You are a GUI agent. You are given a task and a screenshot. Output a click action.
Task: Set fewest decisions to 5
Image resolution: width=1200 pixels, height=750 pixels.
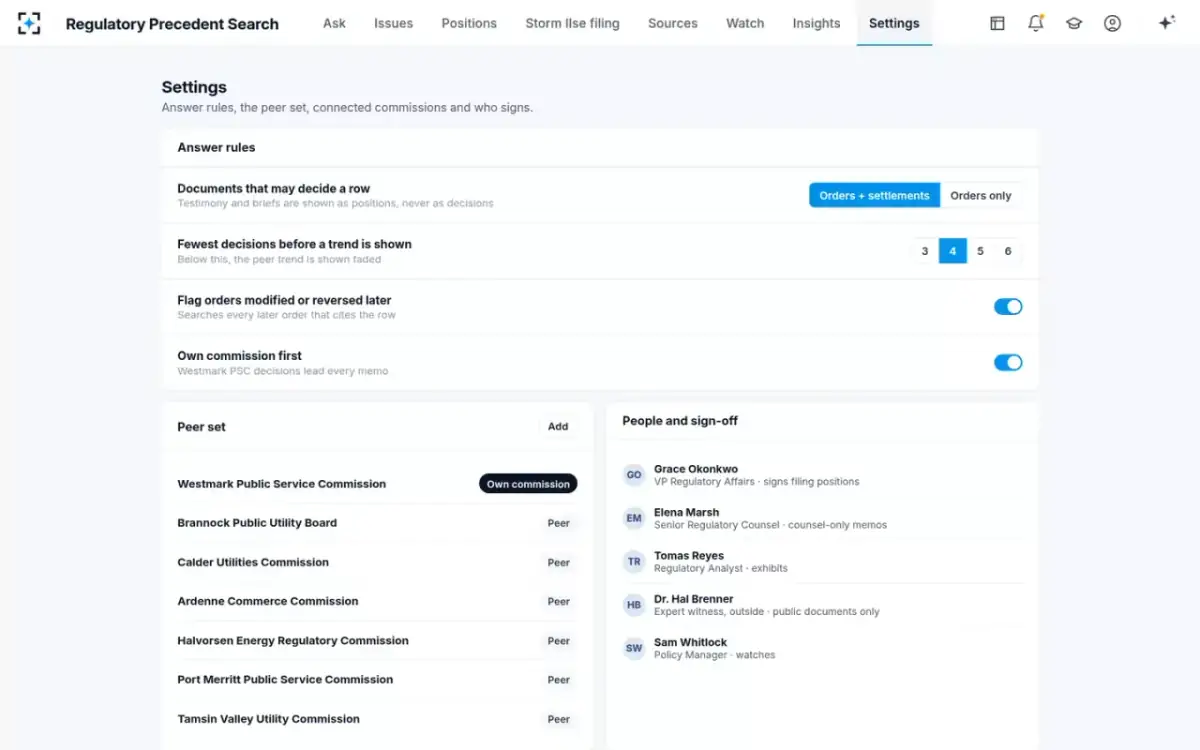pos(980,251)
